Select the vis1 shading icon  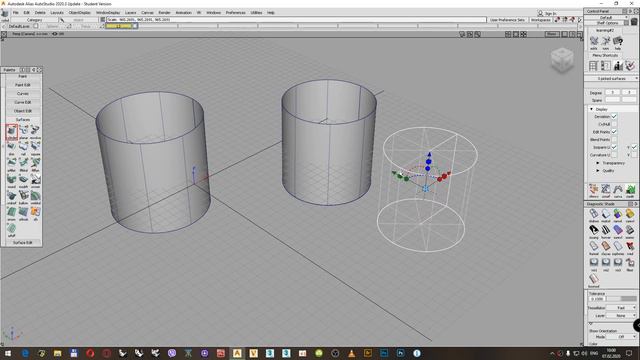[x=593, y=263]
